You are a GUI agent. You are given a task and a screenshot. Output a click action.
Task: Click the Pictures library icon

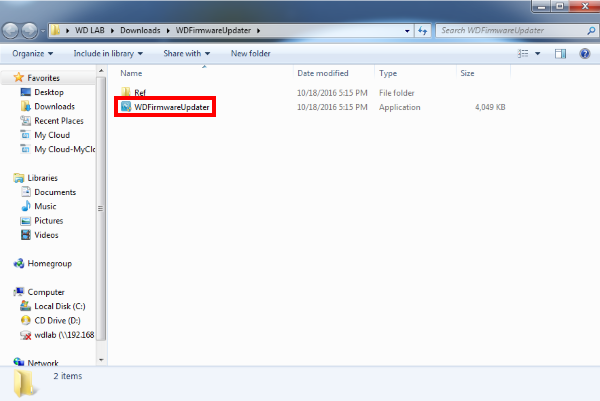[x=26, y=221]
